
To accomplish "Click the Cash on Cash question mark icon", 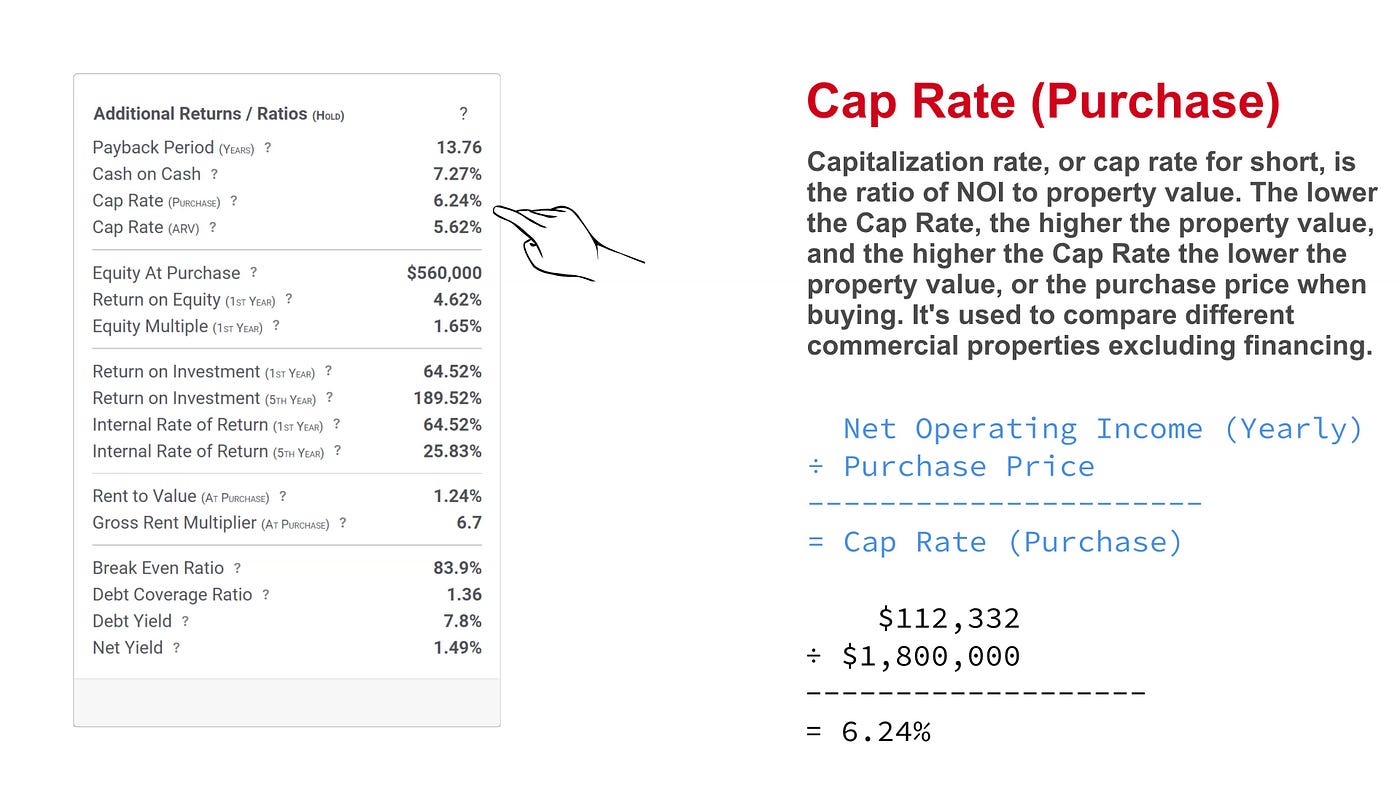I will pos(215,174).
